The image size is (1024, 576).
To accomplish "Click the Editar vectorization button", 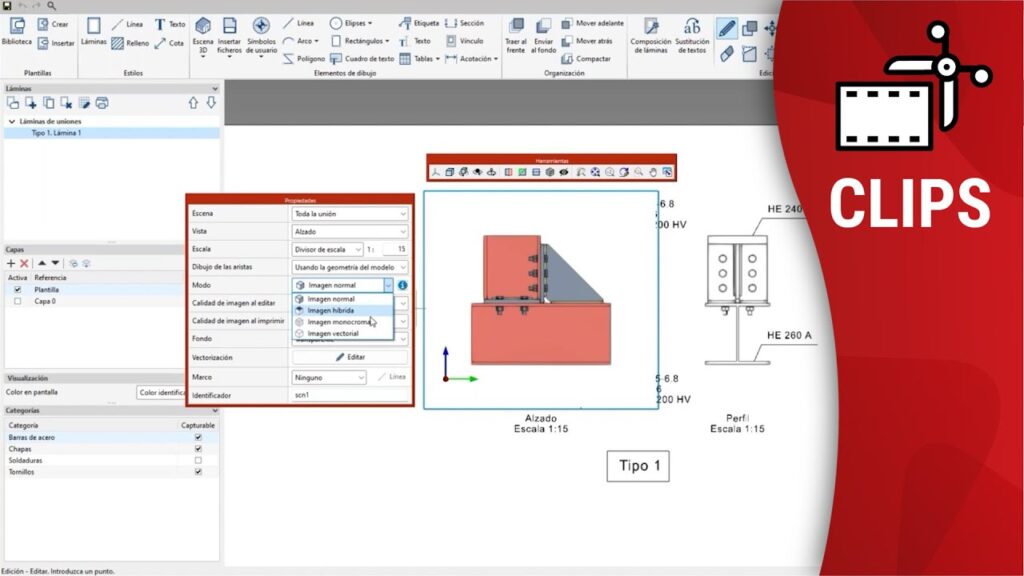I will click(x=350, y=357).
